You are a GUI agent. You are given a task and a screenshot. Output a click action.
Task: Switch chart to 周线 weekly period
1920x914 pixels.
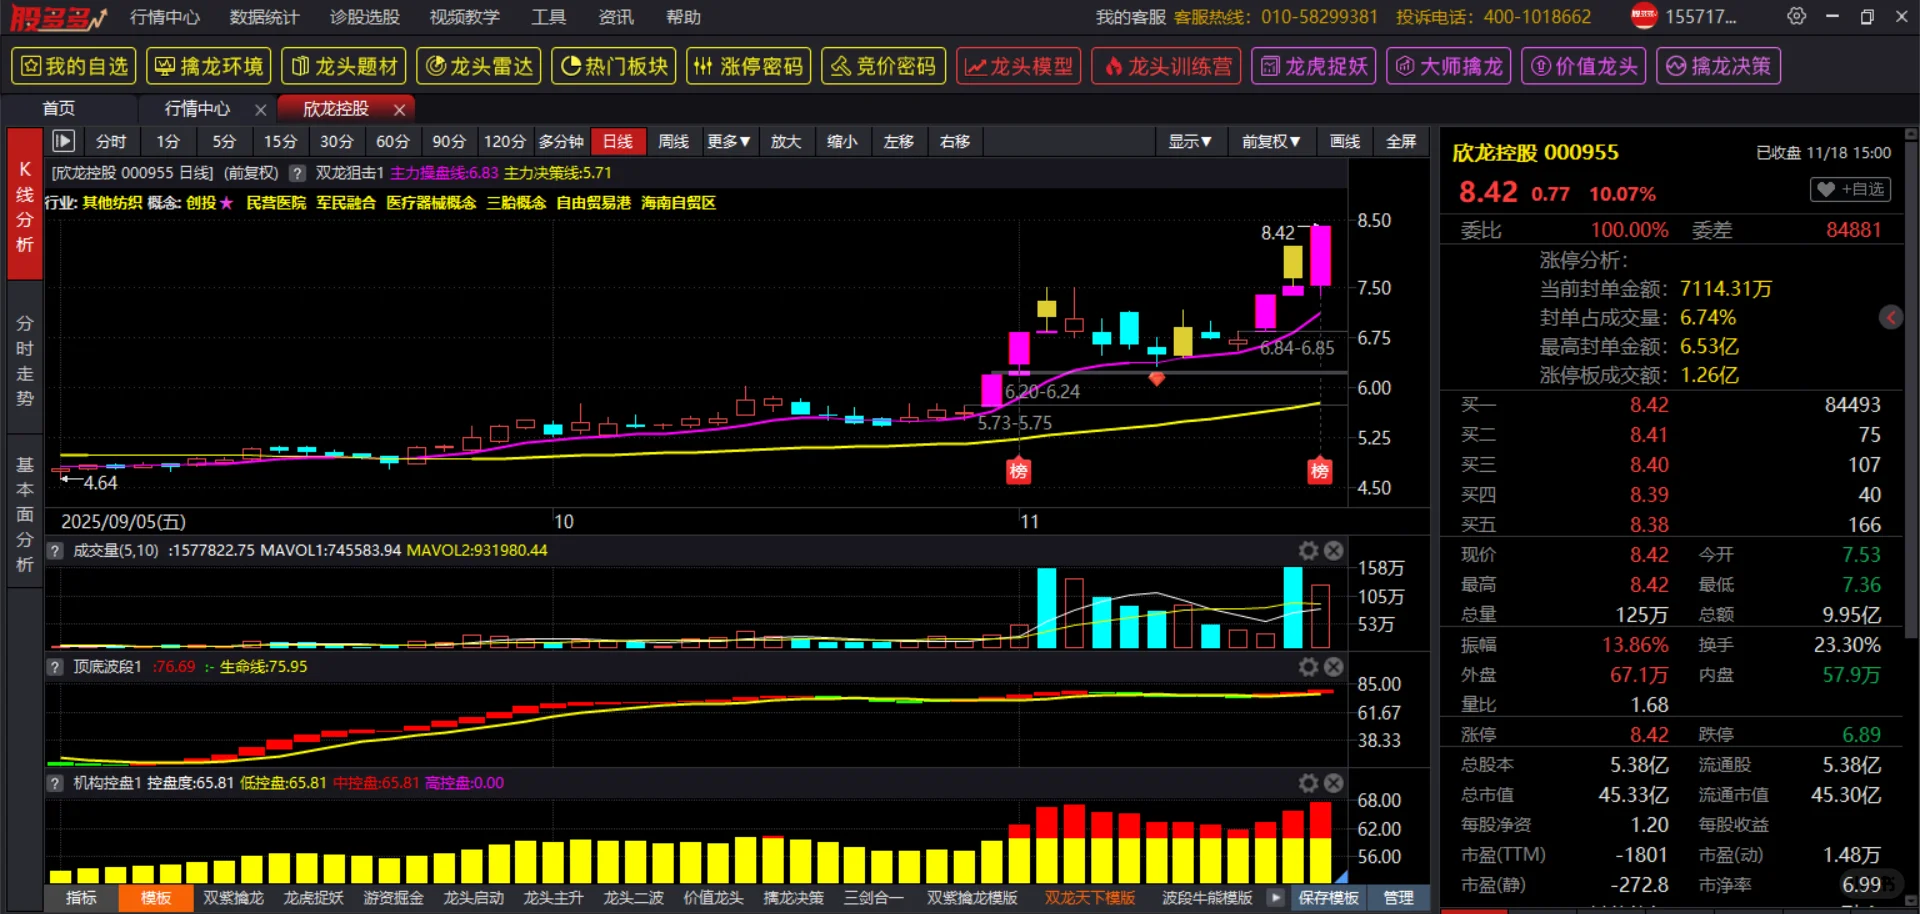tap(673, 142)
